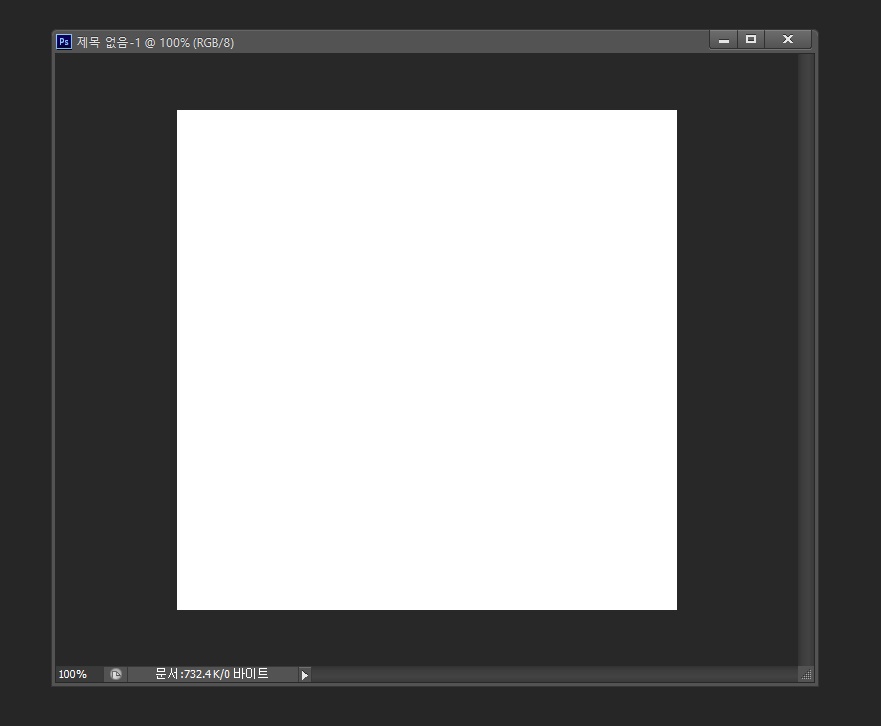Open the status bar options arrow menu
The height and width of the screenshot is (726, 881).
(305, 675)
